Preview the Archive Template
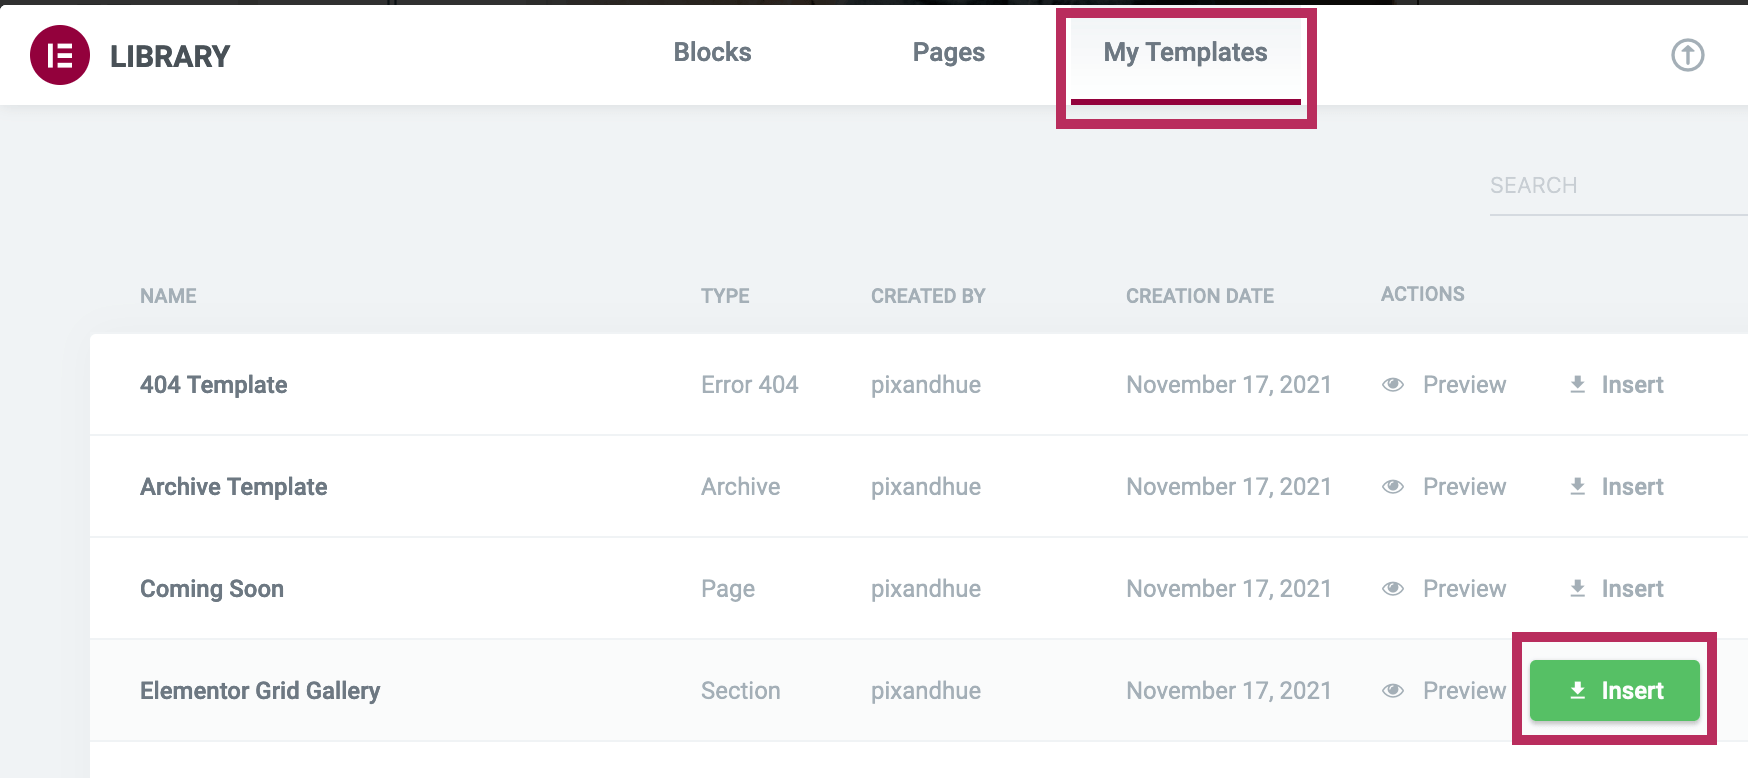The image size is (1748, 778). [1463, 487]
